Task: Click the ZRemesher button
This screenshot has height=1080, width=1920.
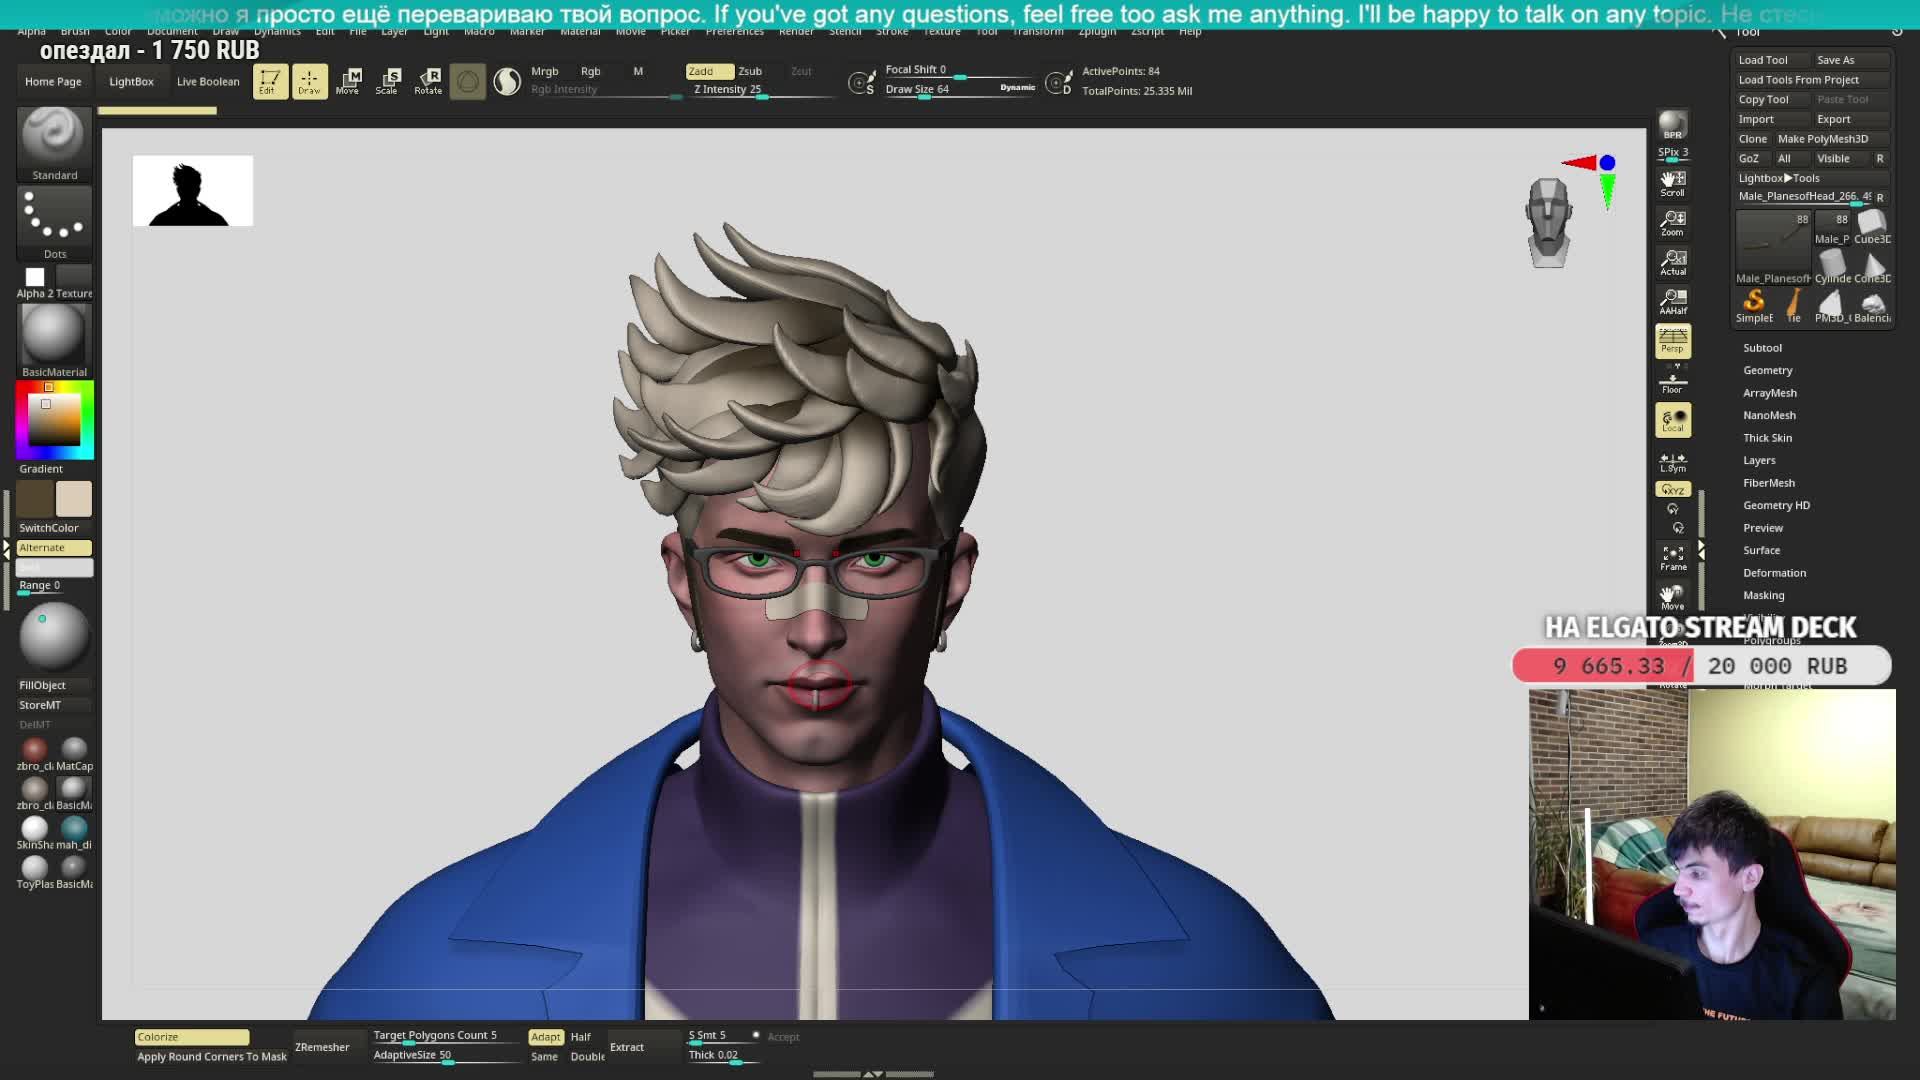Action: (322, 1047)
